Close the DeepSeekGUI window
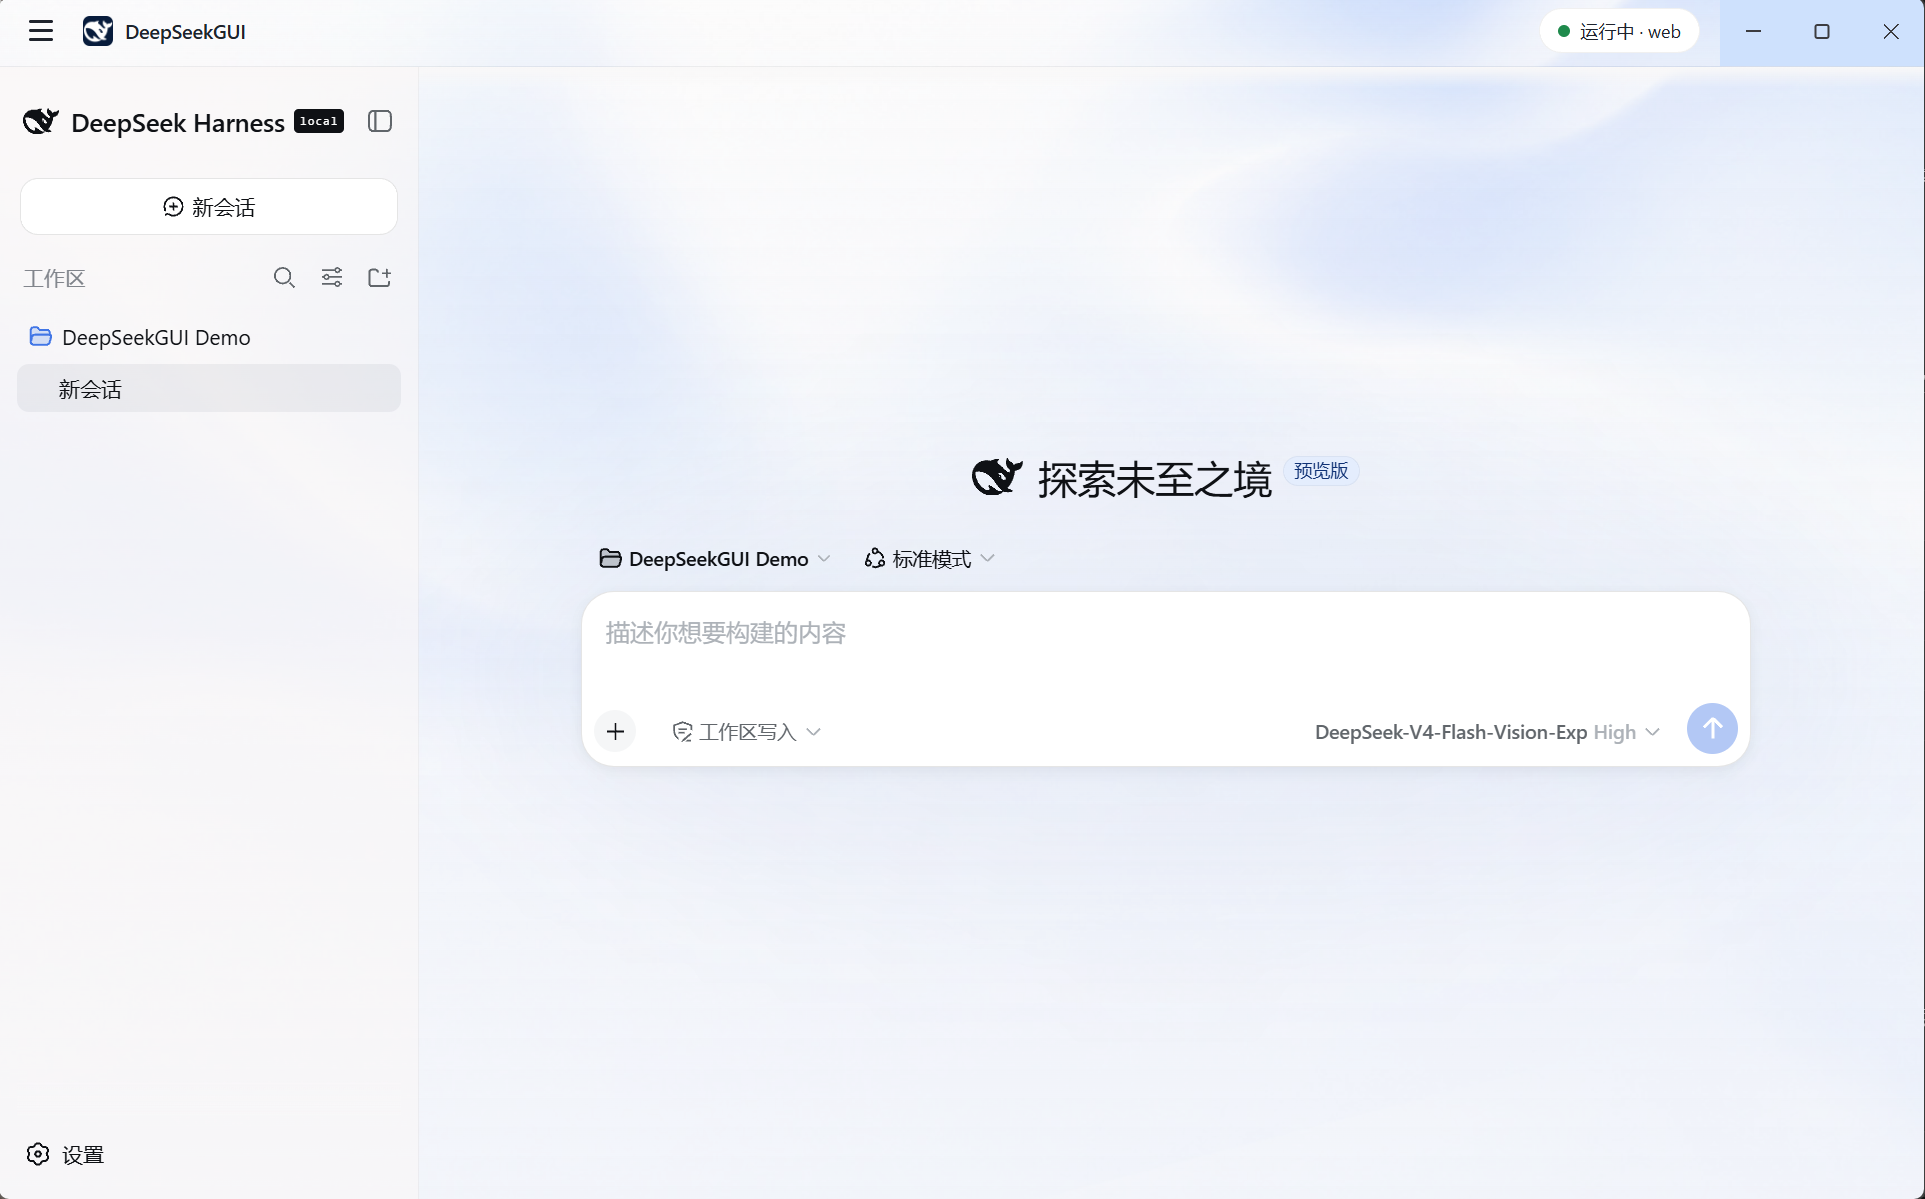Screen dimensions: 1925x1199 [x=1891, y=31]
